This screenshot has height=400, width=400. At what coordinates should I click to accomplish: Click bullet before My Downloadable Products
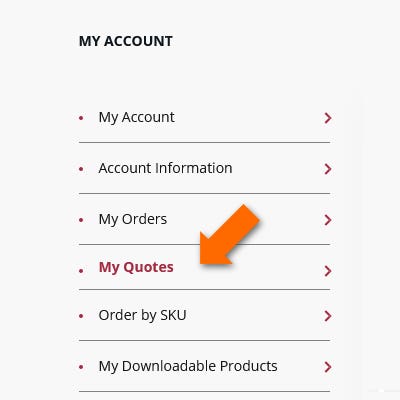pyautogui.click(x=81, y=367)
